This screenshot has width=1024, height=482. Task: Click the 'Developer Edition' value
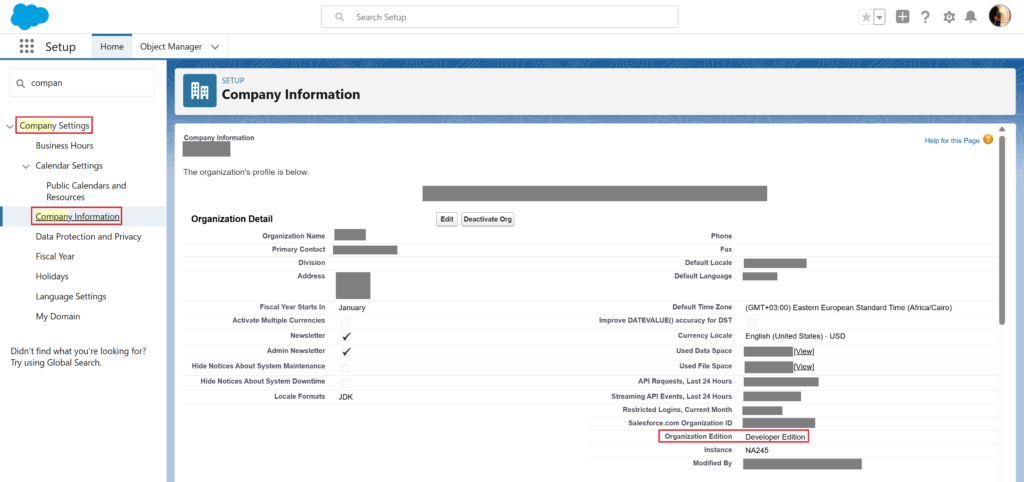click(x=775, y=437)
